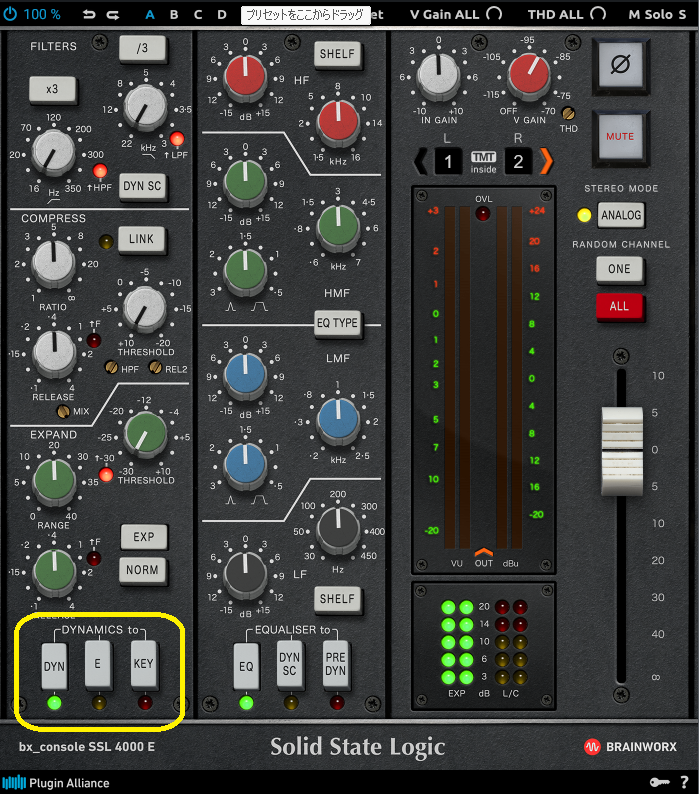The image size is (699, 794).
Task: Toggle the LF SHELF button
Action: [337, 599]
